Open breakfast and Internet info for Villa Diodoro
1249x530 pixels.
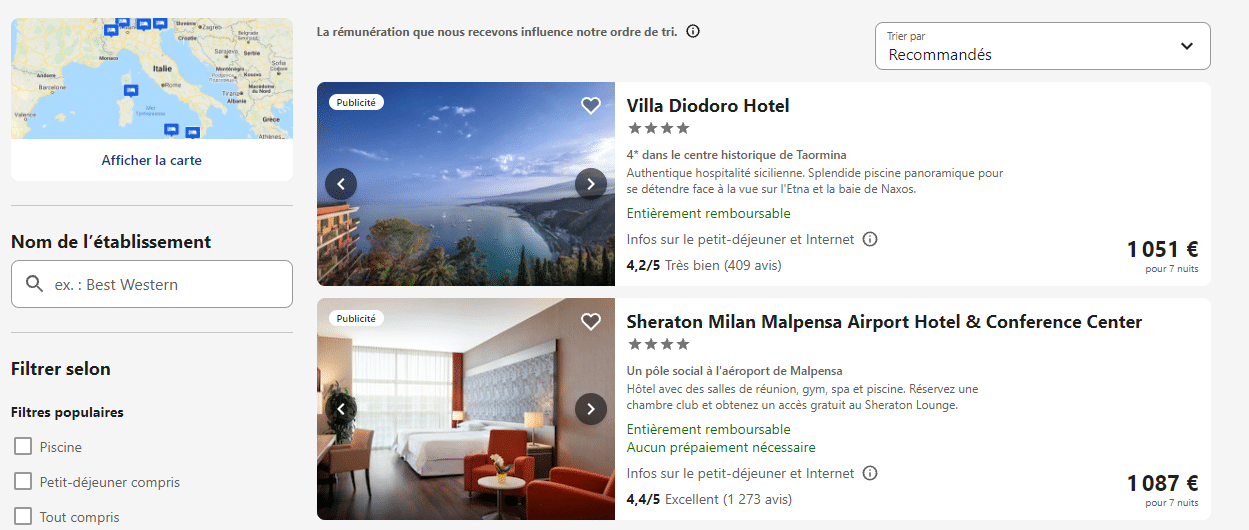click(x=870, y=239)
